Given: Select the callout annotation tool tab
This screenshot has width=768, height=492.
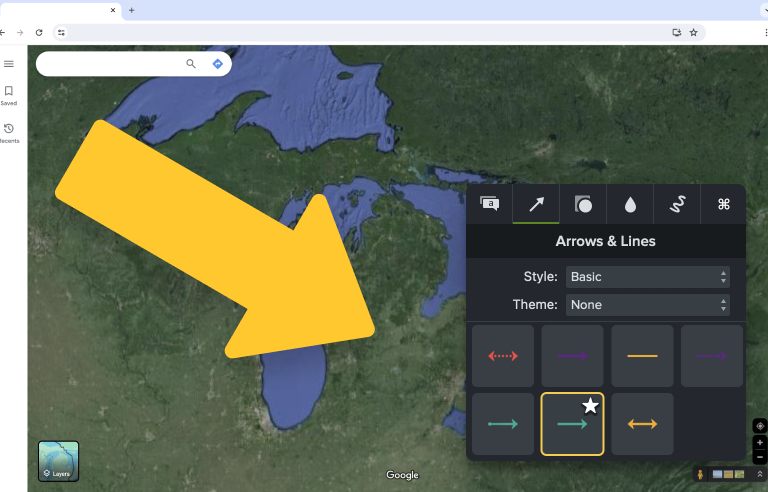Looking at the screenshot, I should pos(489,204).
